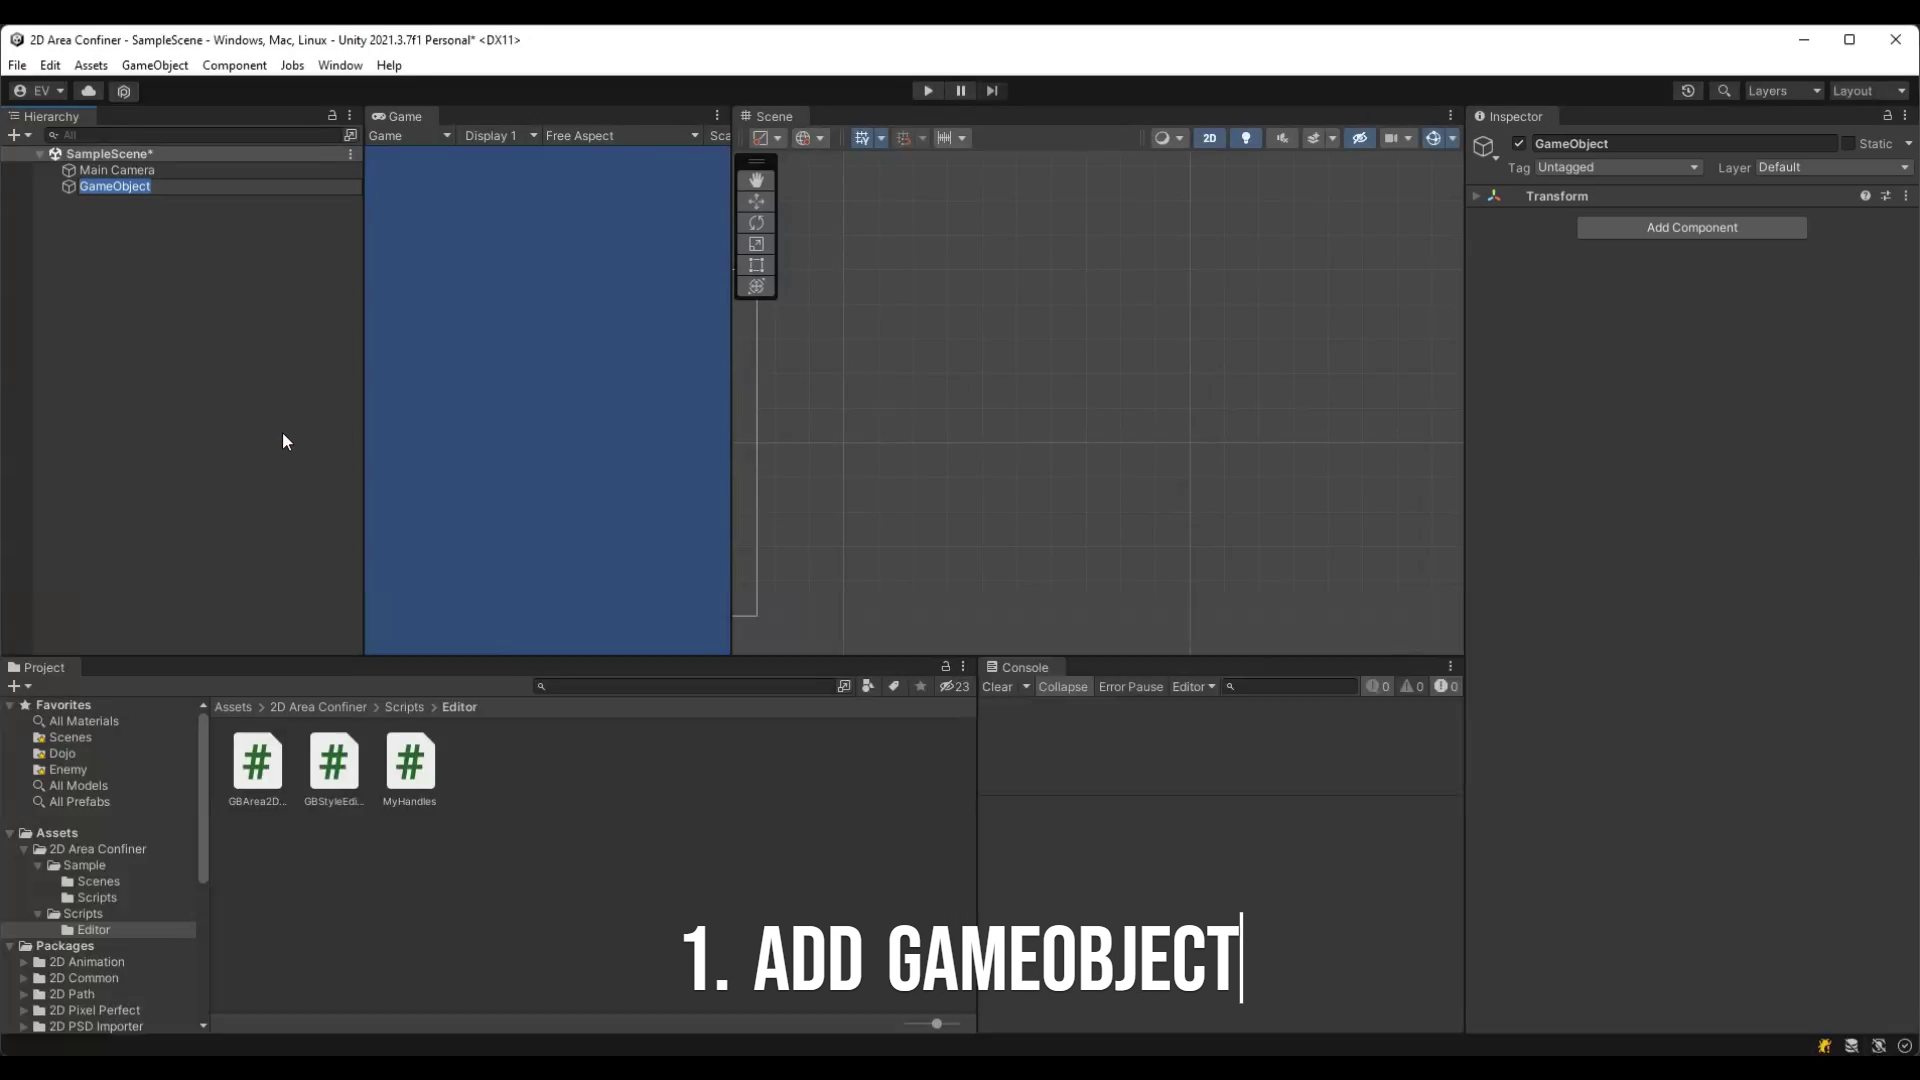Open the Window menu
The height and width of the screenshot is (1080, 1920).
(x=340, y=65)
